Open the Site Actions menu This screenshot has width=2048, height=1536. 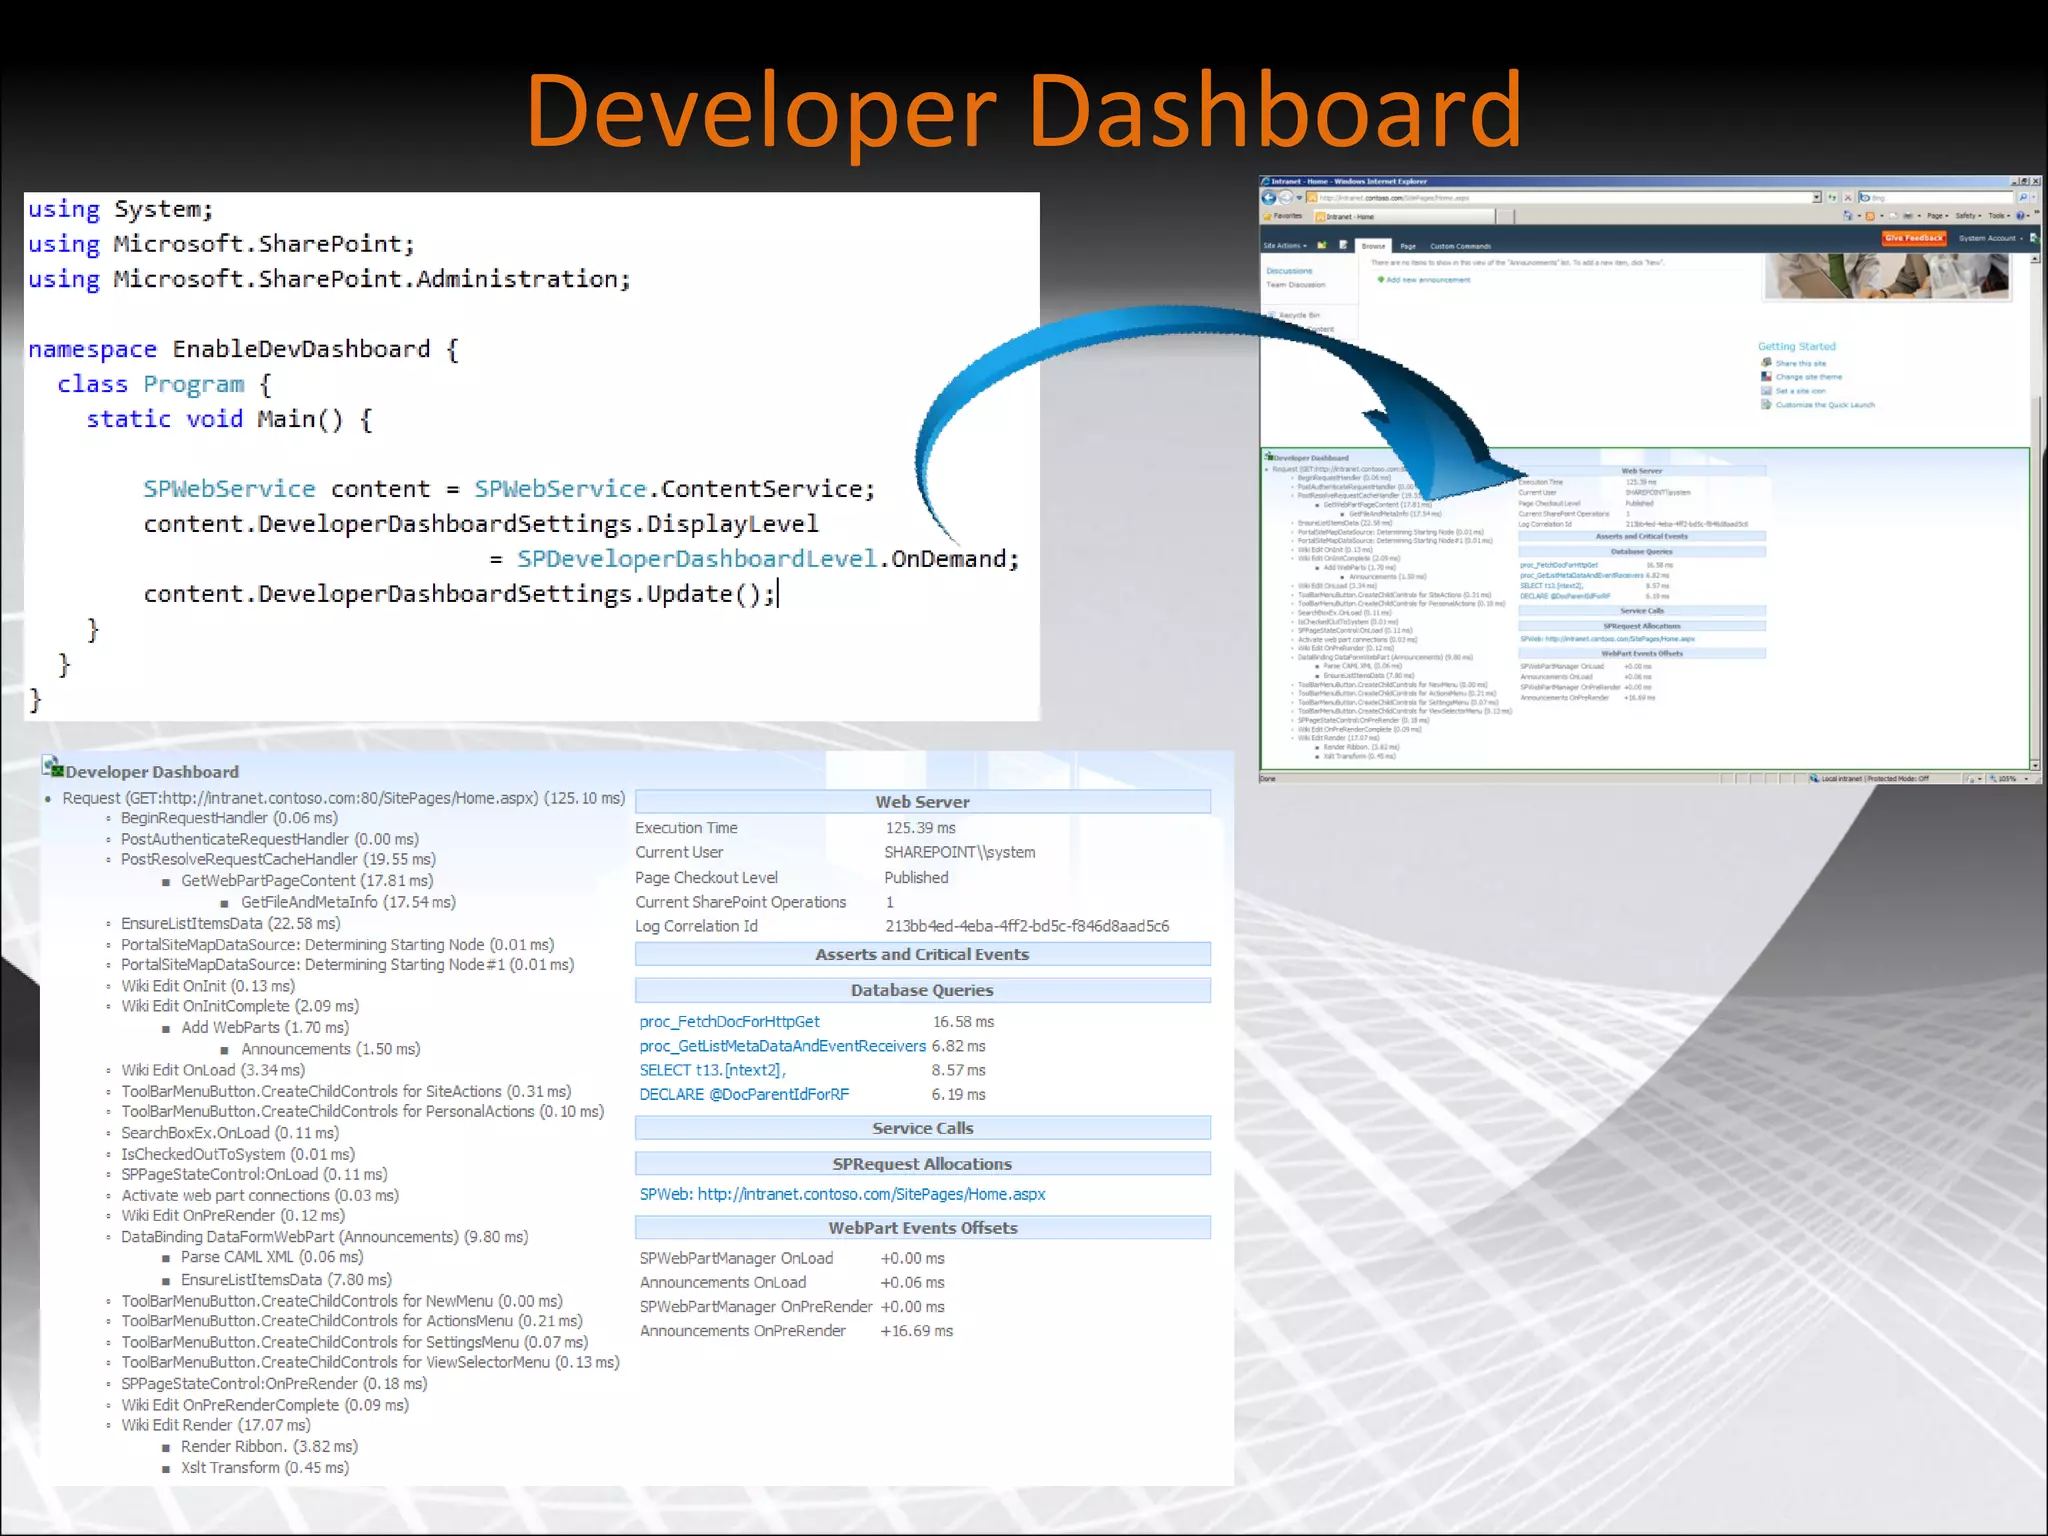tap(1285, 246)
